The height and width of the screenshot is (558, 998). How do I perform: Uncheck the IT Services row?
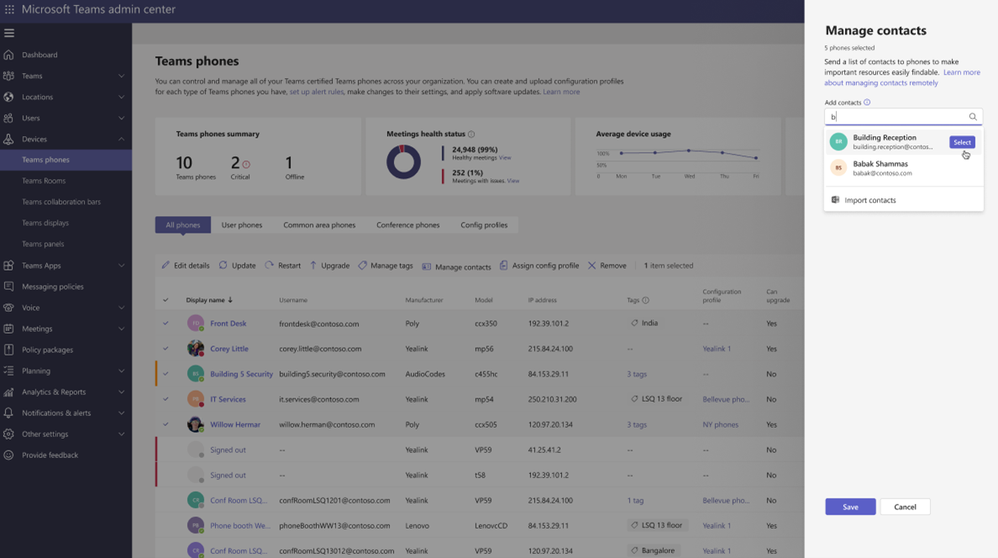tap(165, 399)
